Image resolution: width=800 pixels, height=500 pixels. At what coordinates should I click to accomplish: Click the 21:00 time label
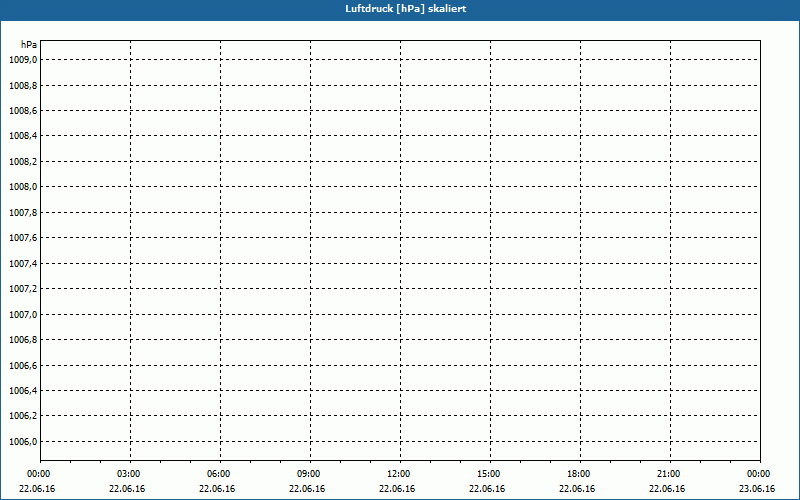tap(668, 474)
